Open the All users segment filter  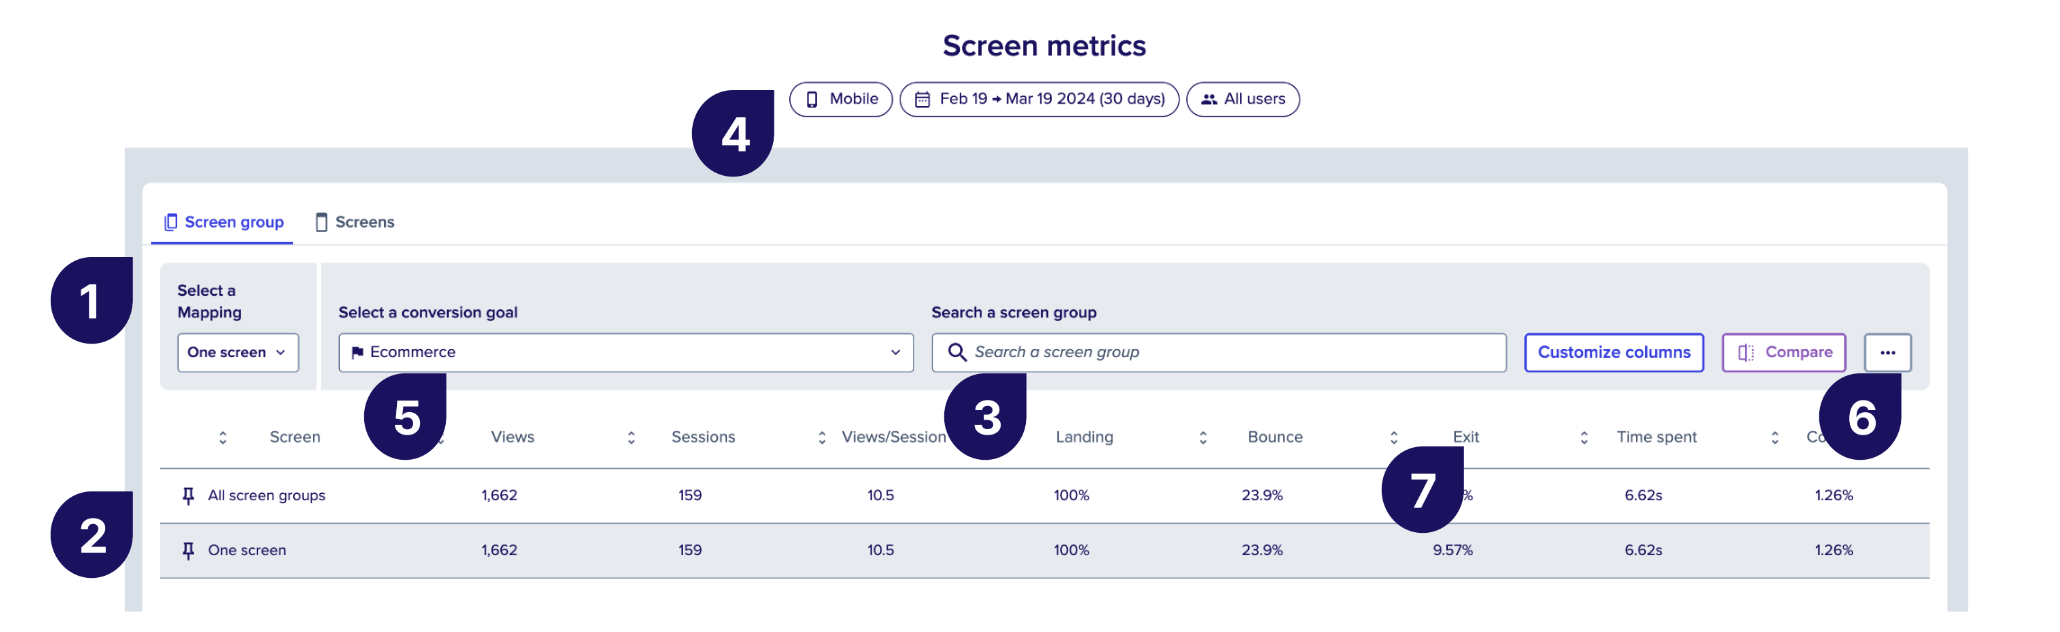point(1243,99)
